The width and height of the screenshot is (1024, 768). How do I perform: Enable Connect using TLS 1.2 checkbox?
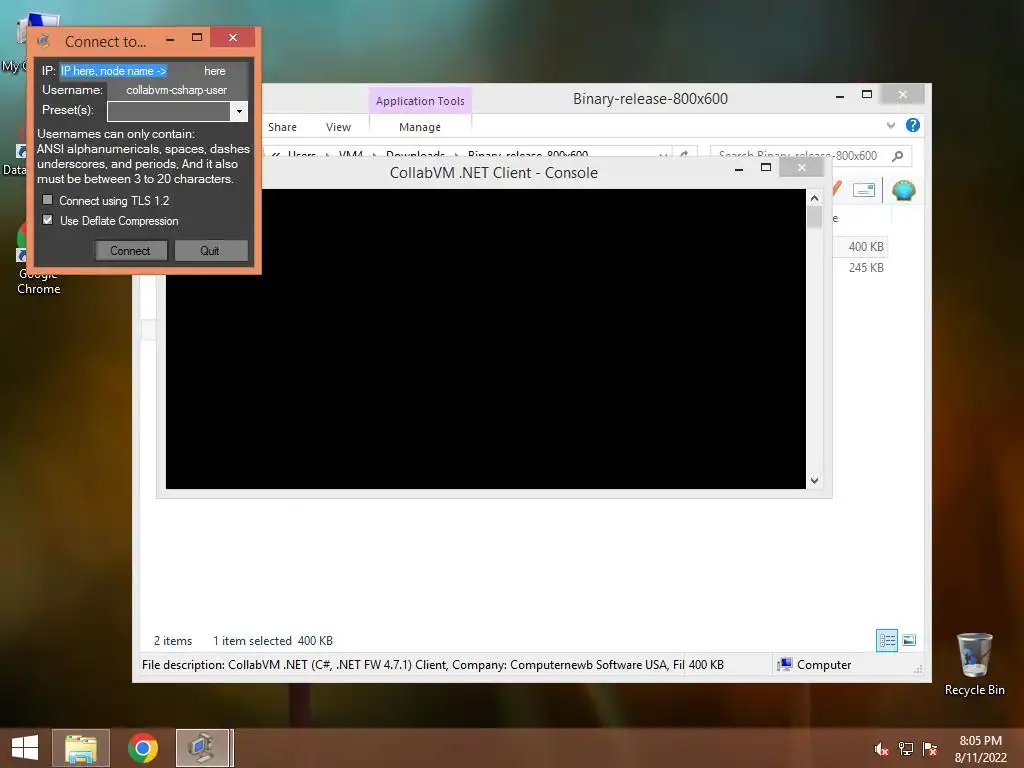[48, 200]
